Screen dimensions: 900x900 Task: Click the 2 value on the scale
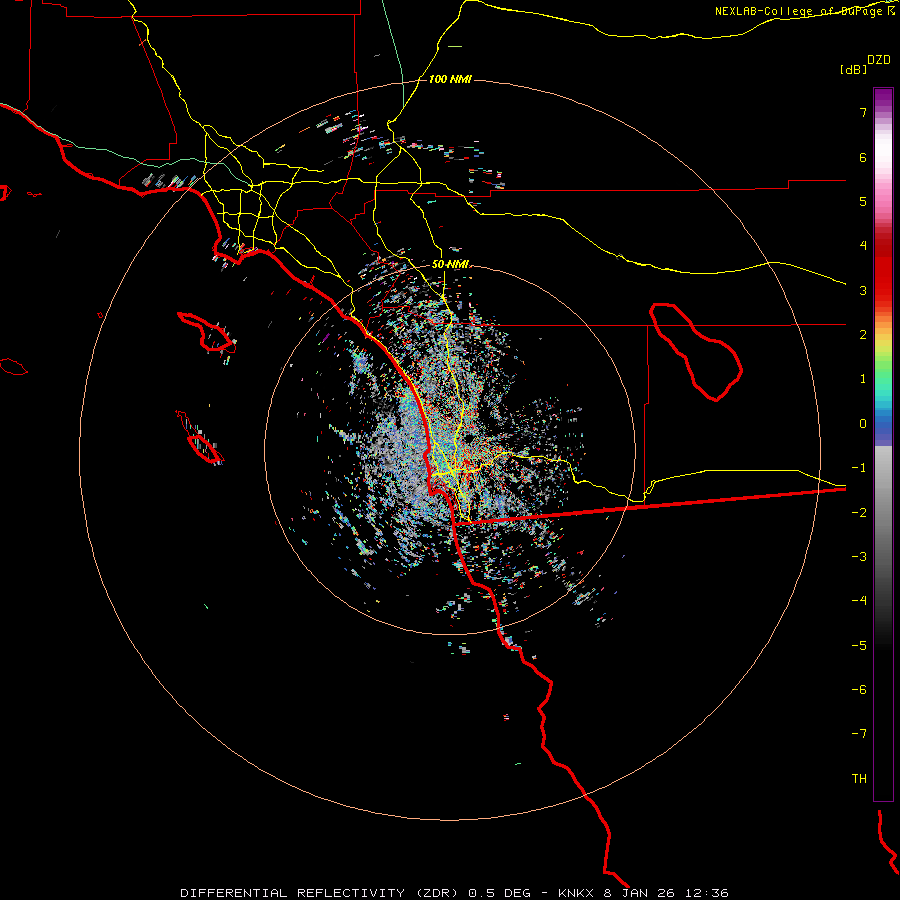[x=863, y=335]
